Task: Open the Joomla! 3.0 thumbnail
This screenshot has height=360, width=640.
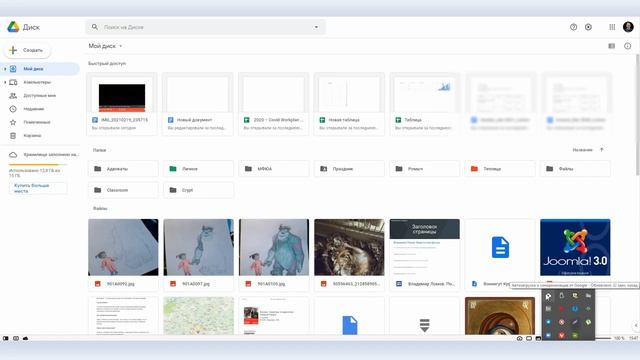Action: (x=575, y=247)
